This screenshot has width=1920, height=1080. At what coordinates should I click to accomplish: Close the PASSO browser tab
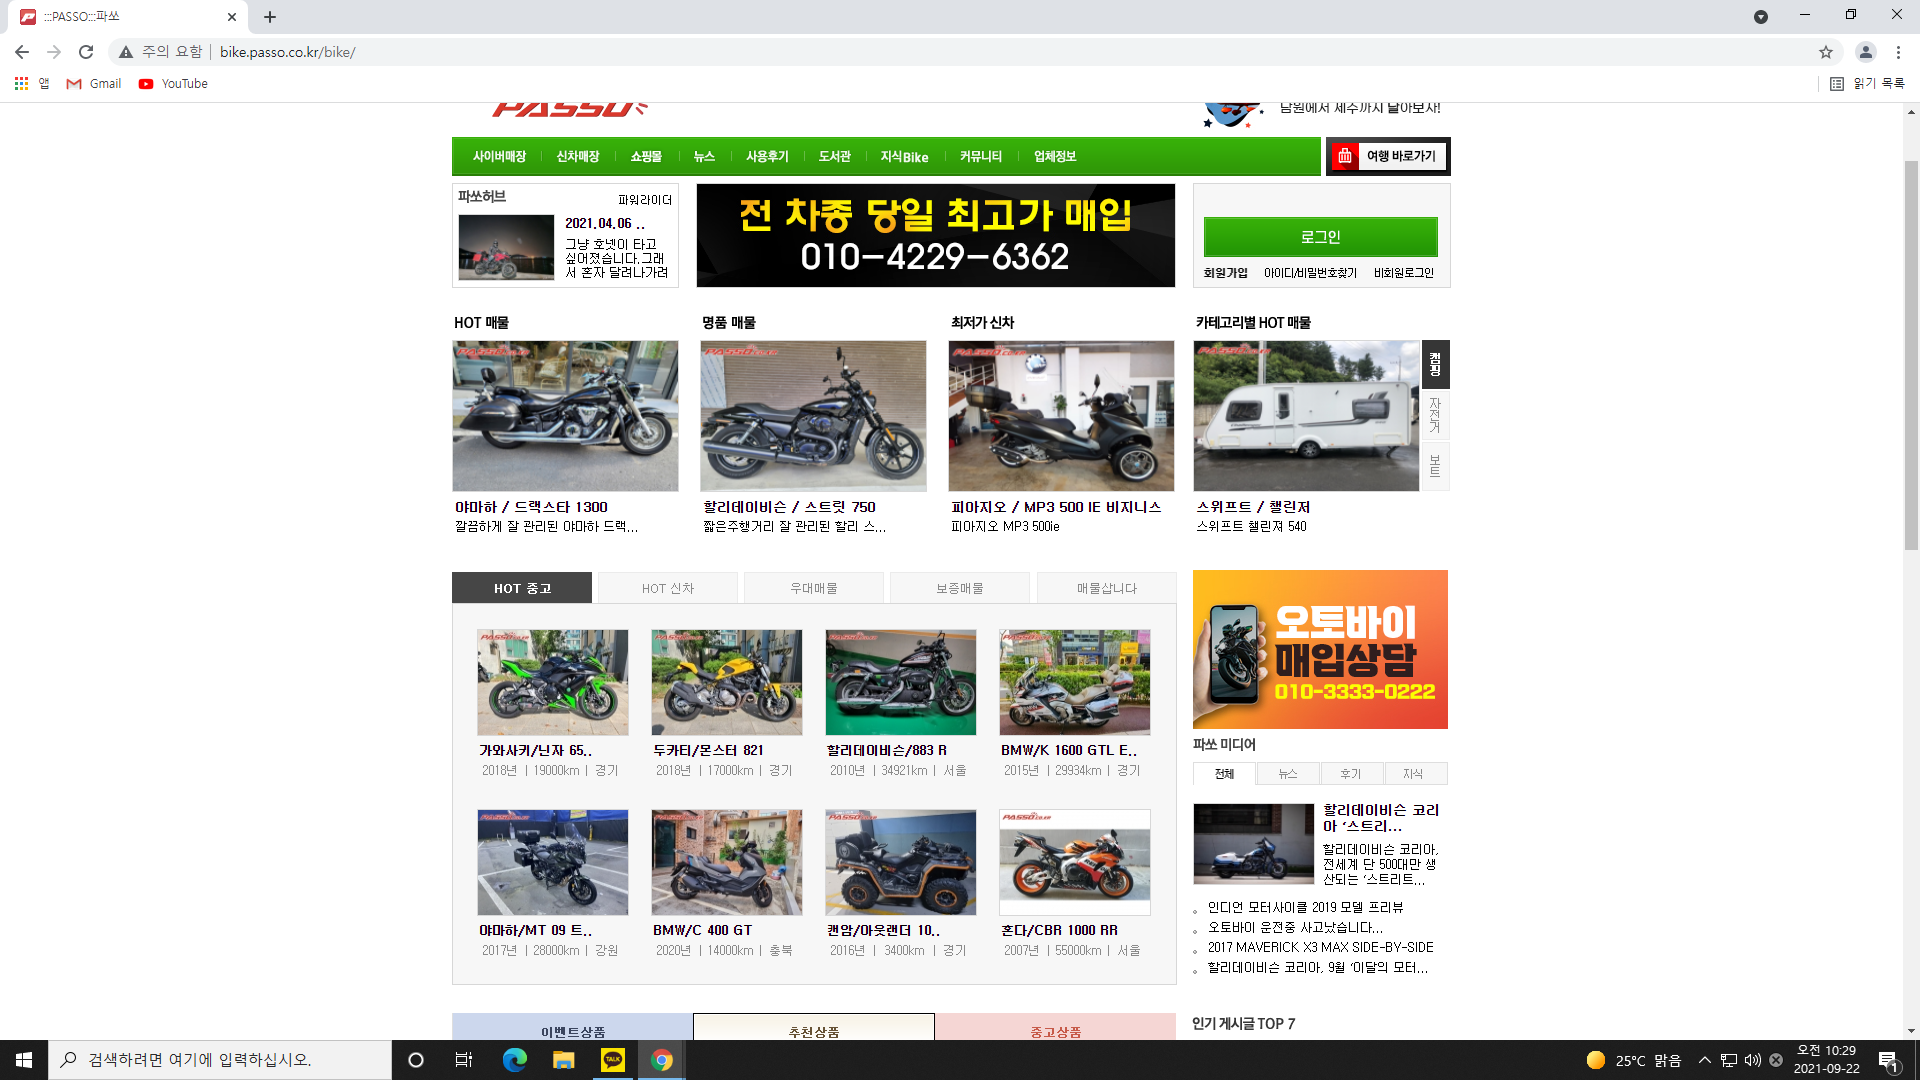(x=232, y=17)
